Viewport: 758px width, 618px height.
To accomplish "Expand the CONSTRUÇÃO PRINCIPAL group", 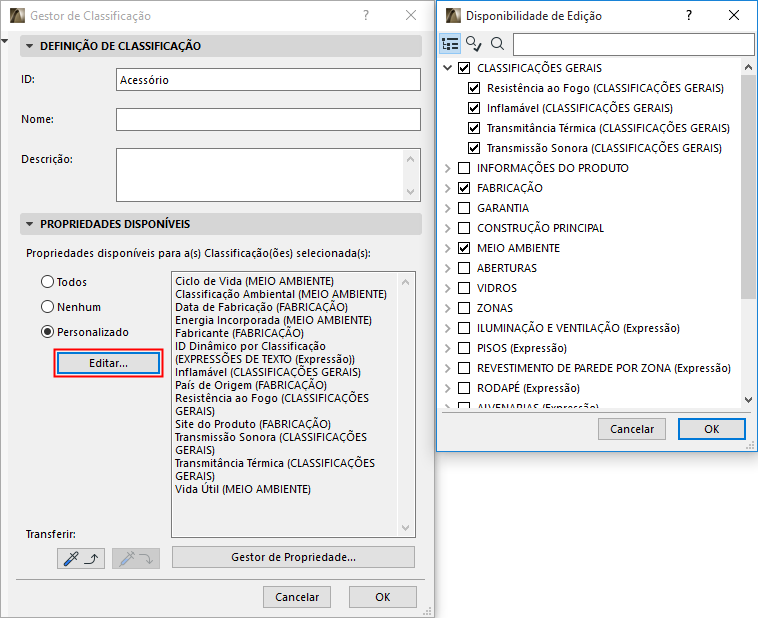I will point(448,228).
